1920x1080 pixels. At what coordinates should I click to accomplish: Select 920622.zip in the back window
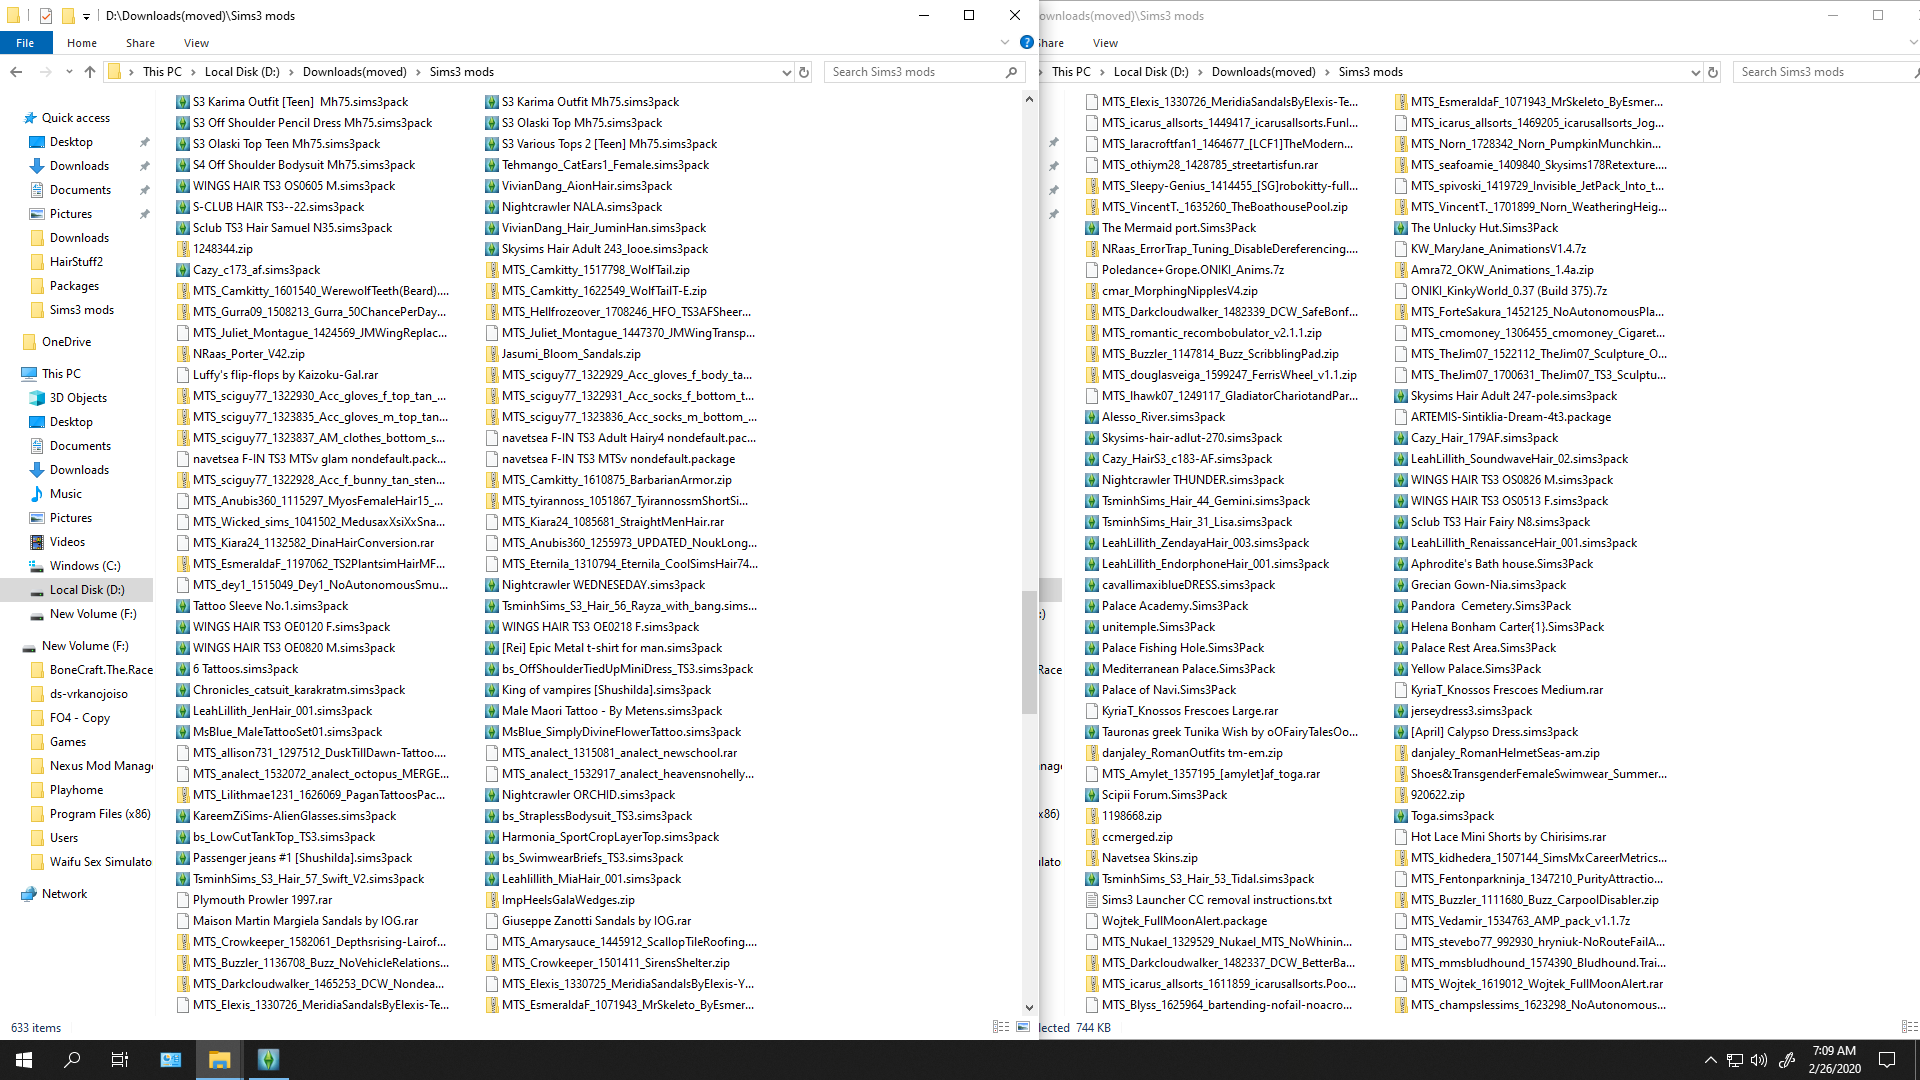(1437, 795)
